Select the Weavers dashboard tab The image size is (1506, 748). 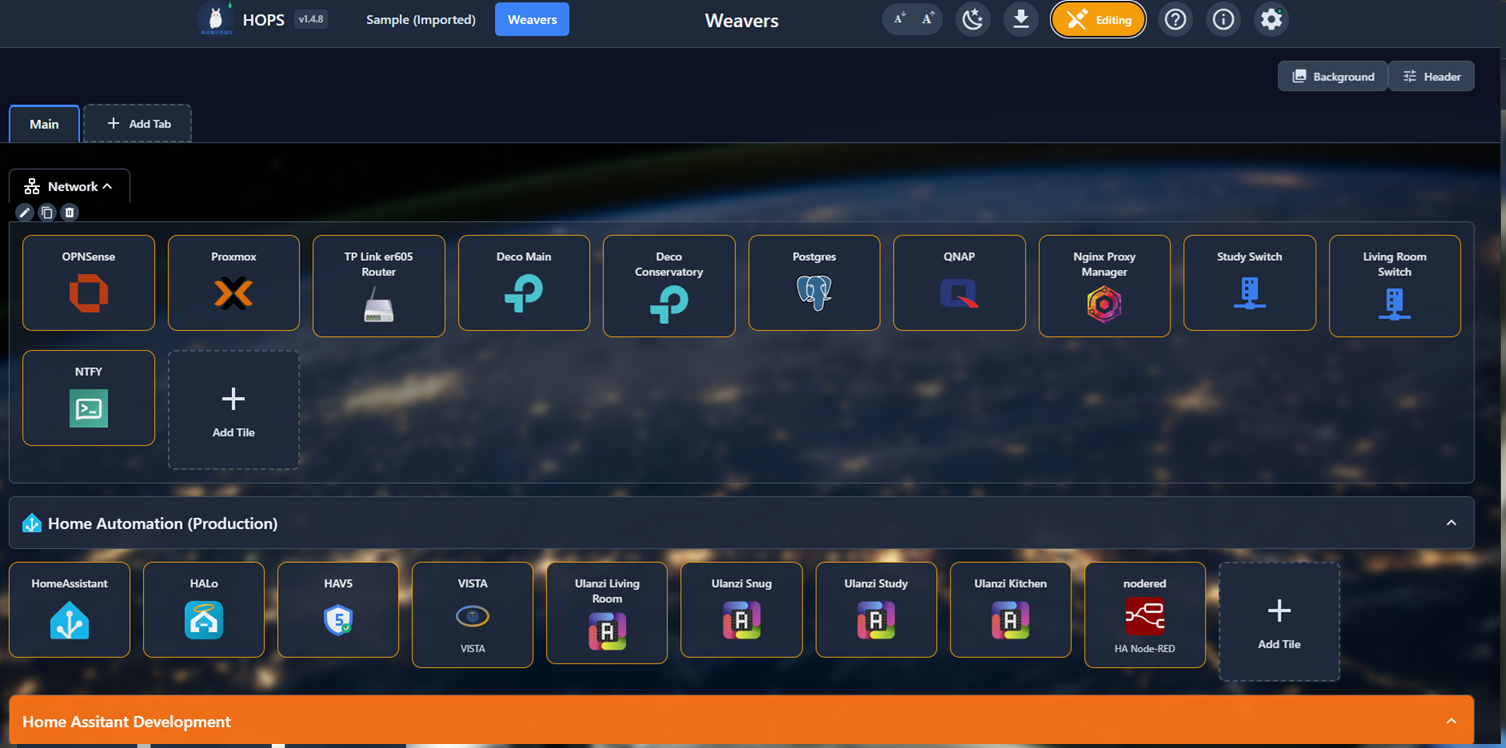[x=532, y=19]
